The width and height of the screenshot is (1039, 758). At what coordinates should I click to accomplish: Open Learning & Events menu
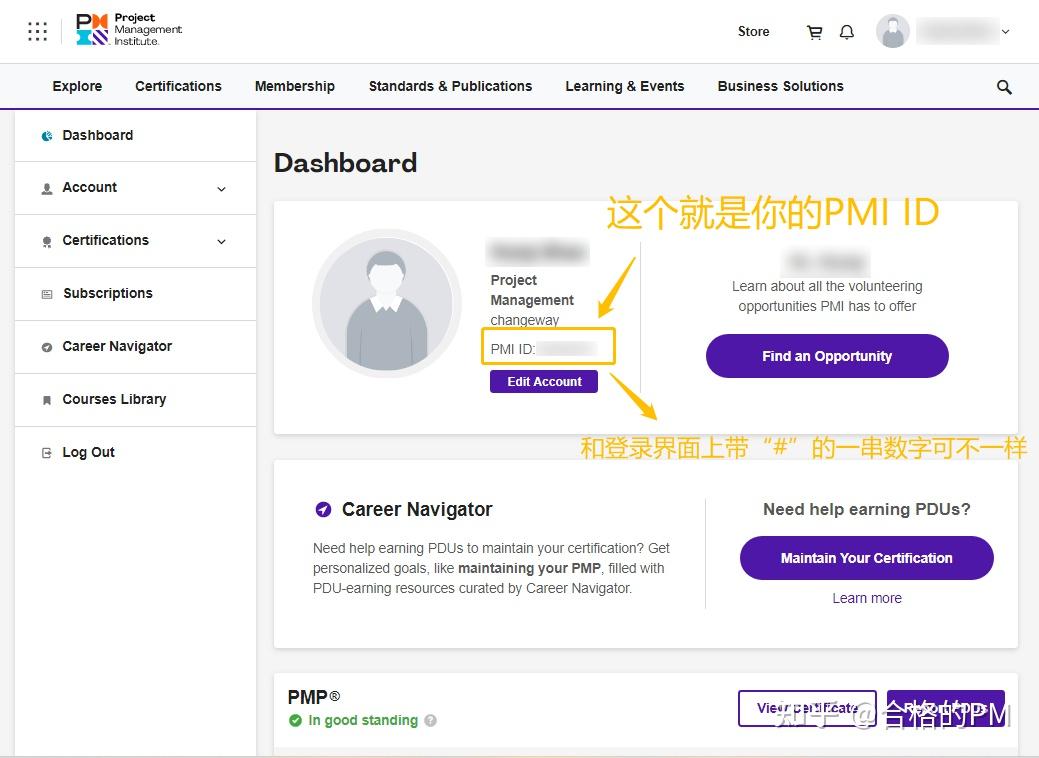(625, 86)
